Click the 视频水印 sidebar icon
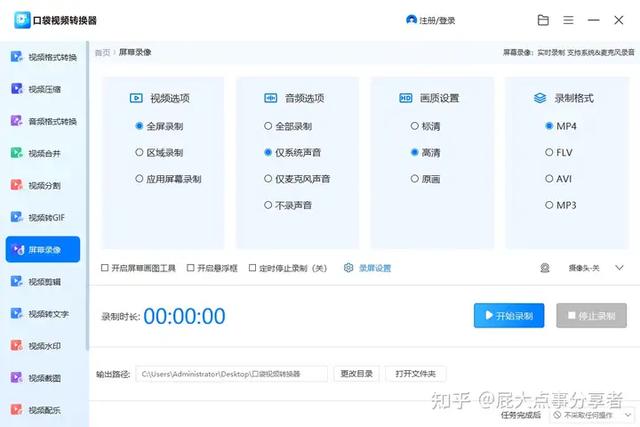The image size is (640, 427). [16, 346]
